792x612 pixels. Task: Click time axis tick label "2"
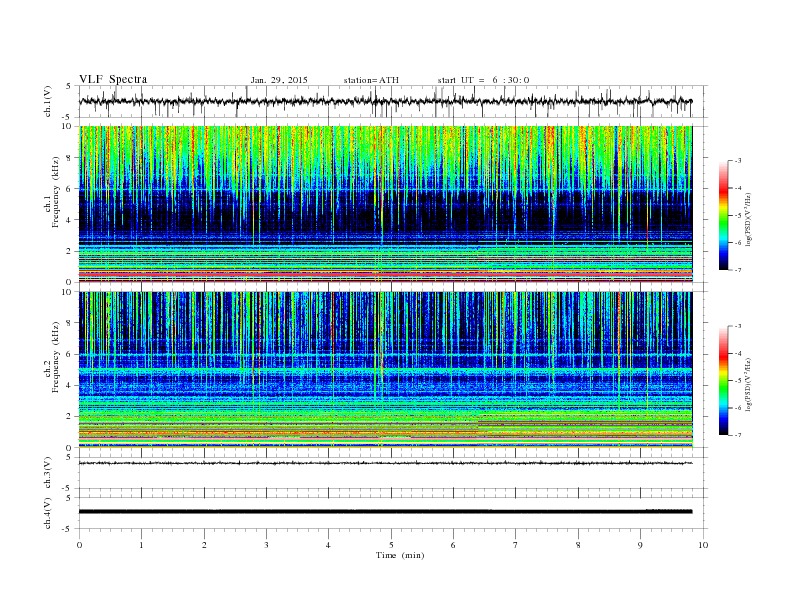coord(204,545)
